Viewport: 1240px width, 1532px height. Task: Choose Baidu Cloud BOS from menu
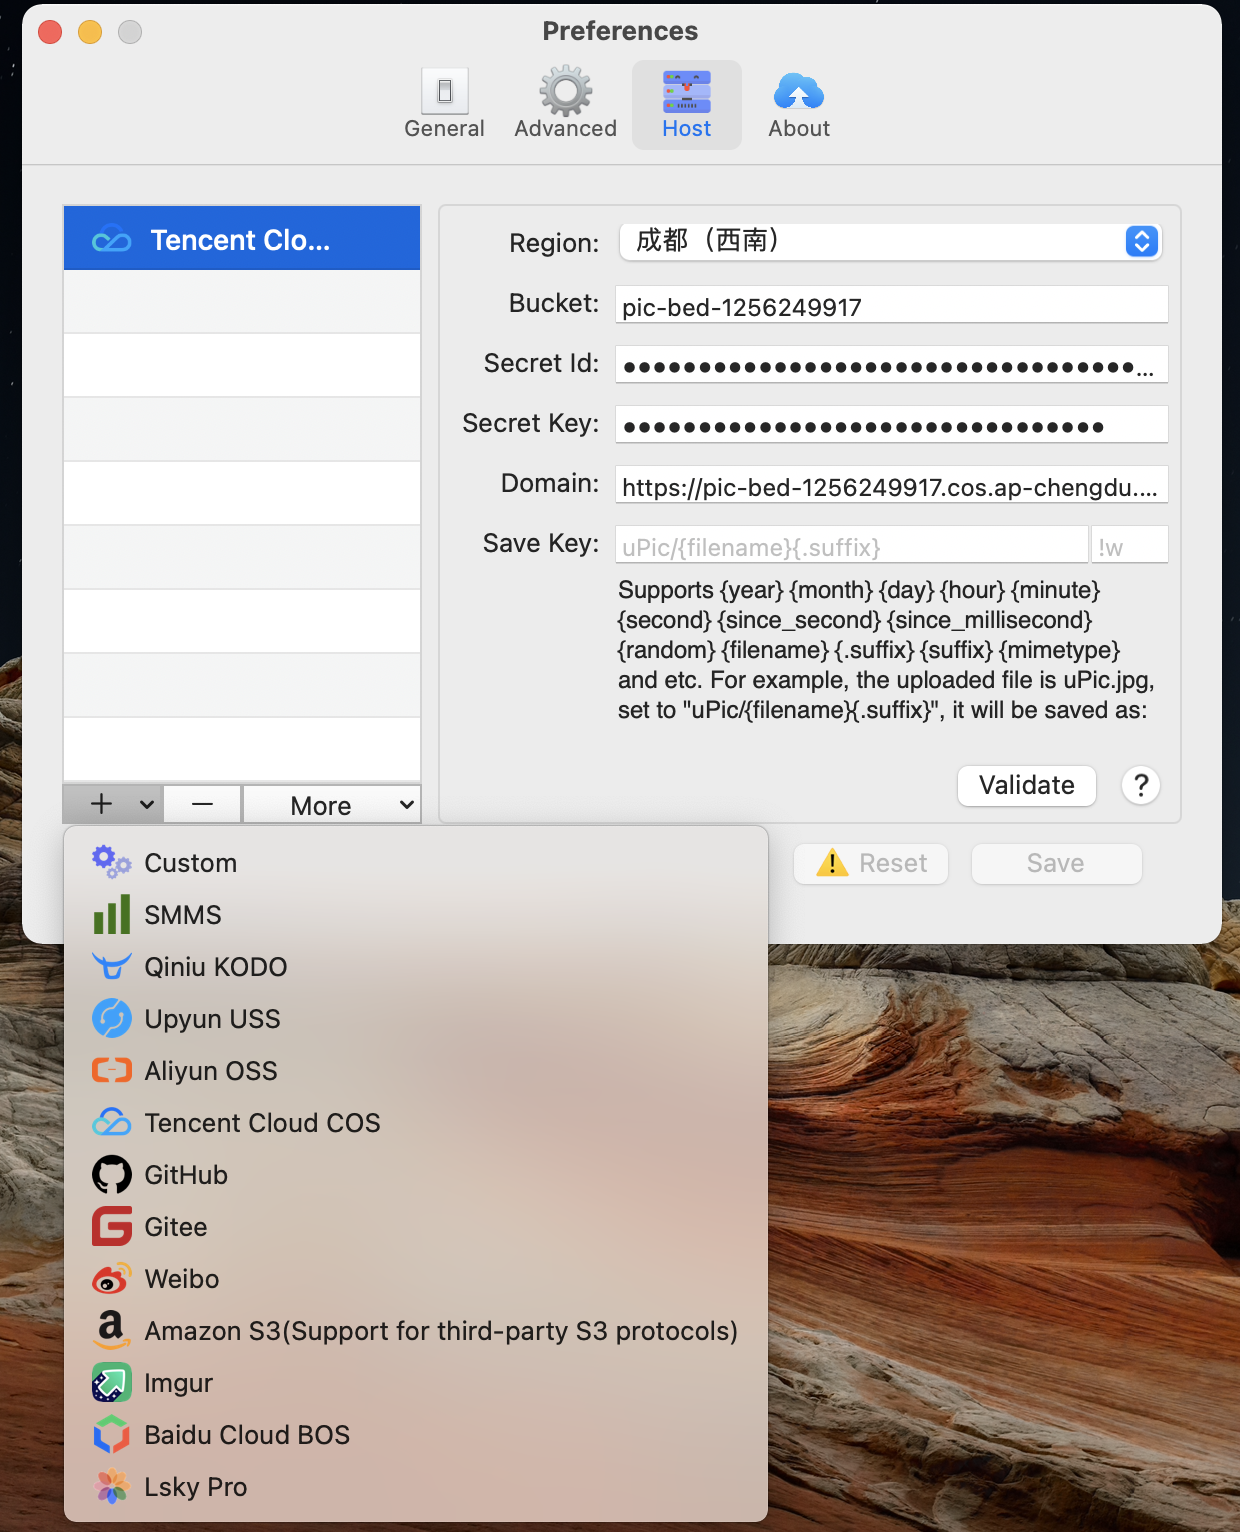click(416, 1435)
